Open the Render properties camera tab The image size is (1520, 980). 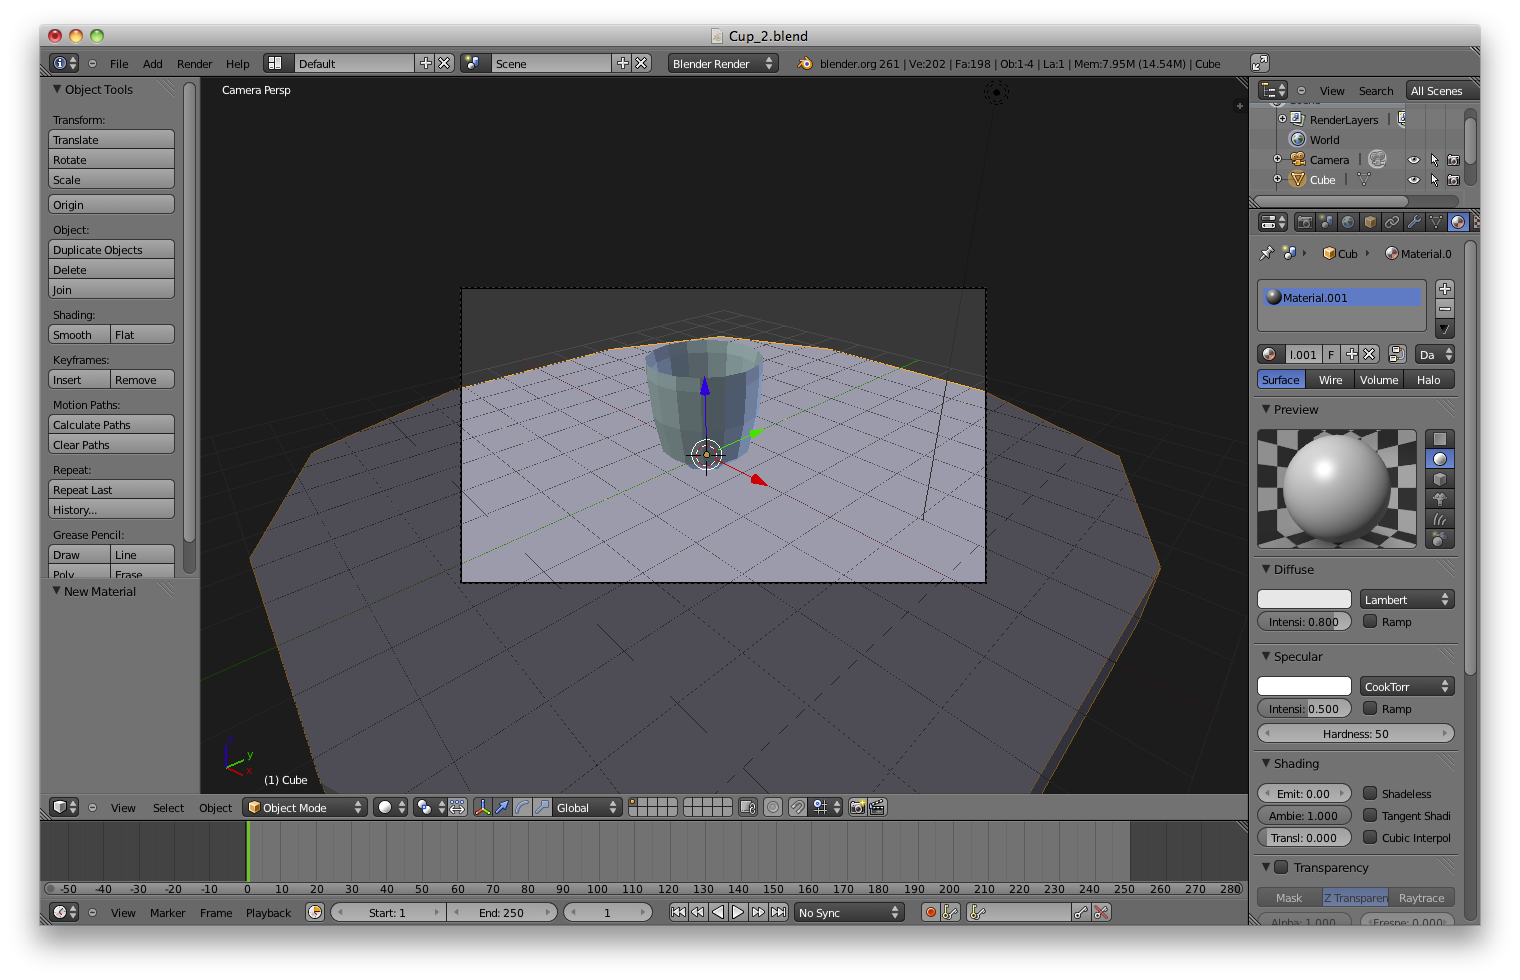click(1304, 222)
